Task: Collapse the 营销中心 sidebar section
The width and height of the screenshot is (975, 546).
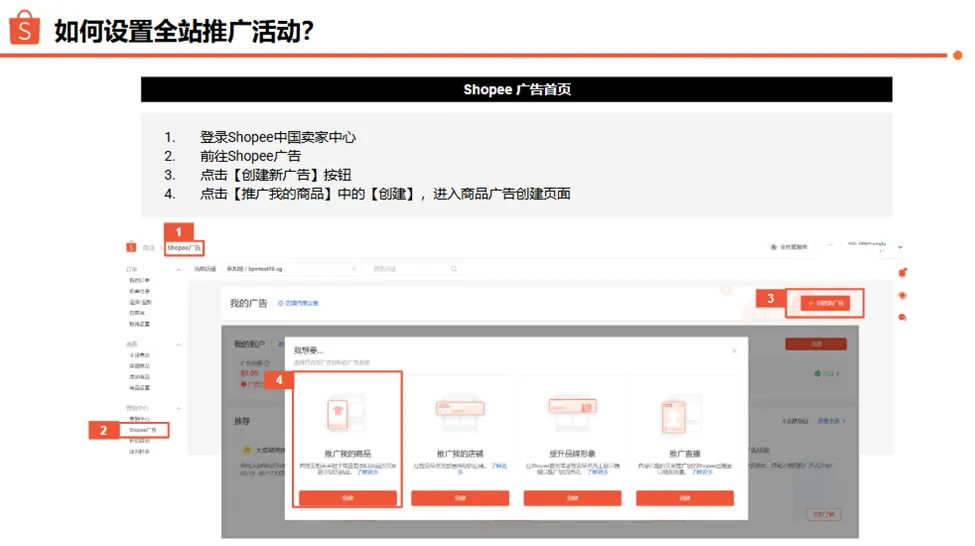Action: click(178, 409)
